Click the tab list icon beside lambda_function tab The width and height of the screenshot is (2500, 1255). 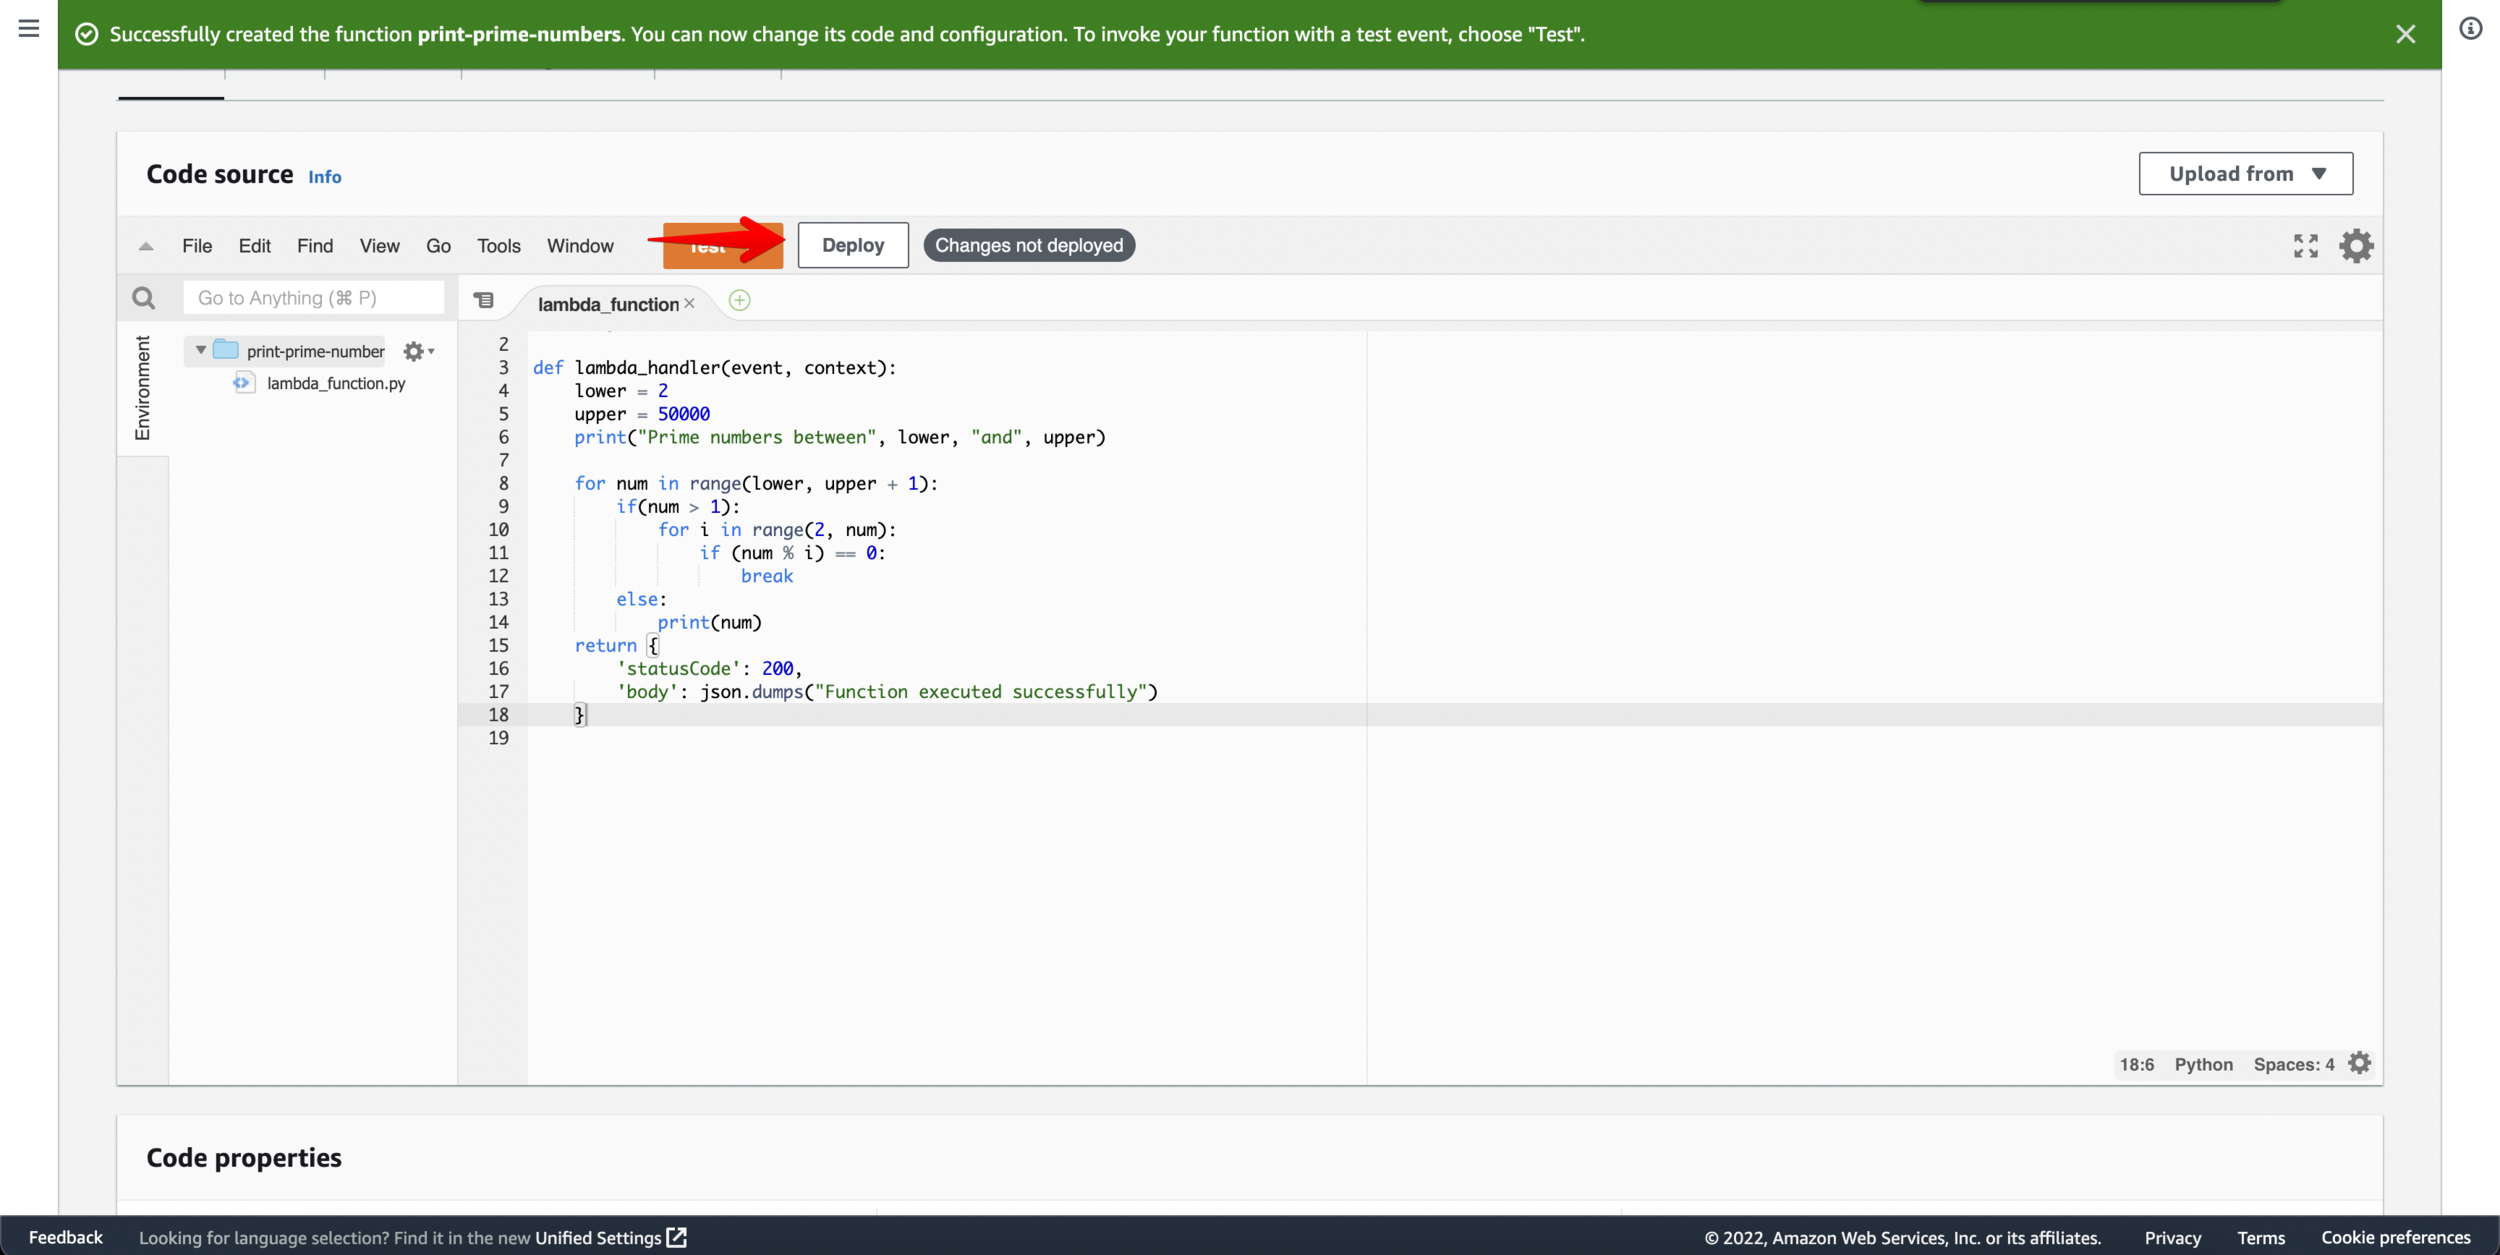tap(484, 301)
